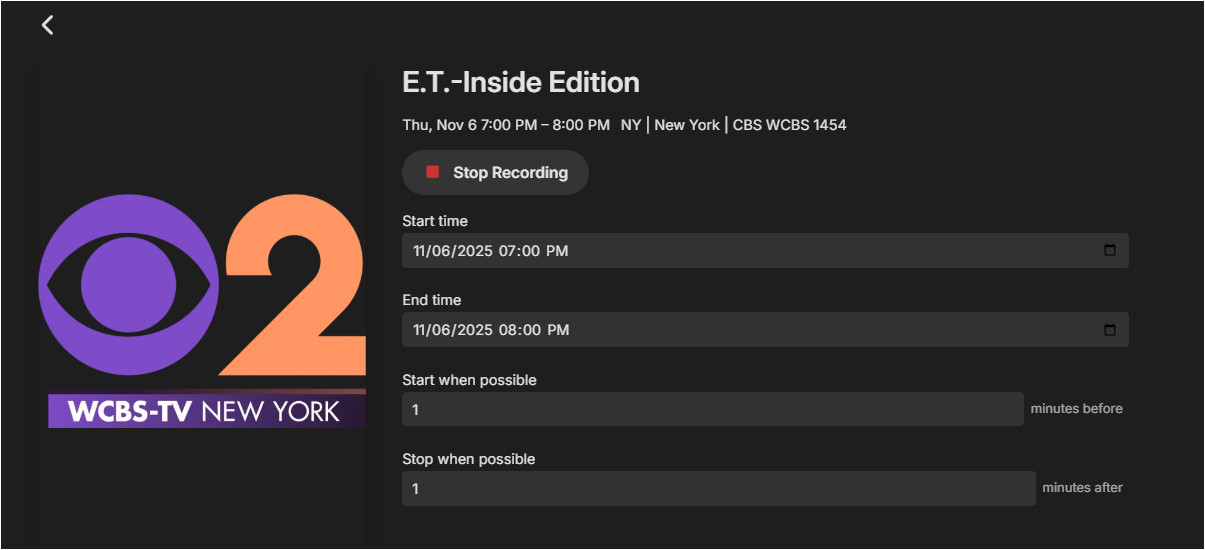Select PM in the Start time field
The image size is (1205, 550).
click(x=557, y=251)
